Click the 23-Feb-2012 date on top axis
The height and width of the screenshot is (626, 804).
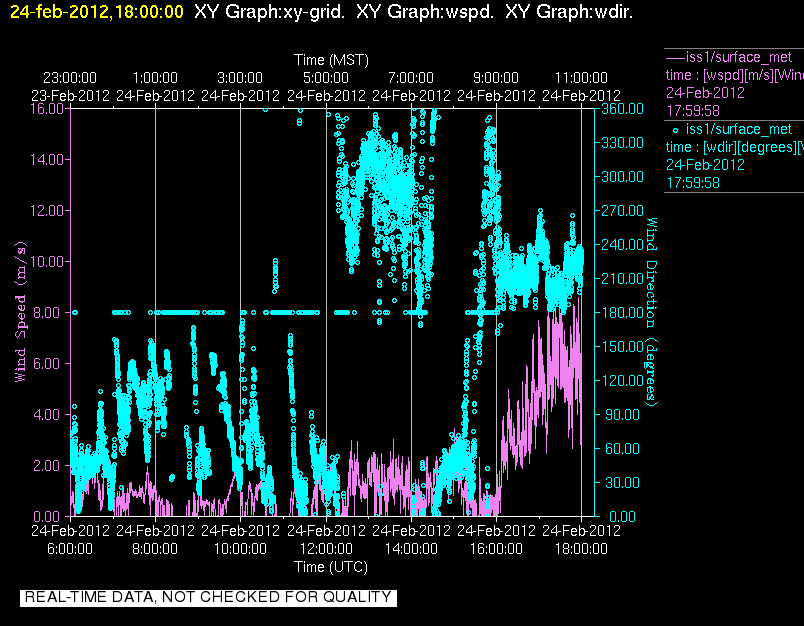[70, 96]
